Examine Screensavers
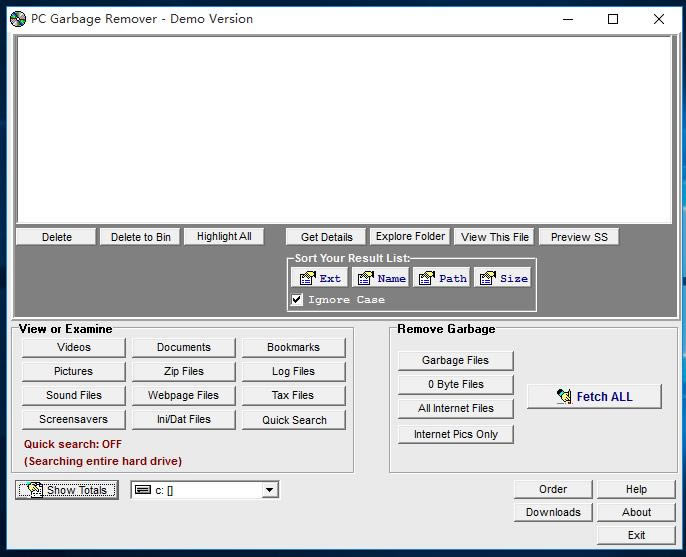The image size is (686, 557). pyautogui.click(x=74, y=420)
